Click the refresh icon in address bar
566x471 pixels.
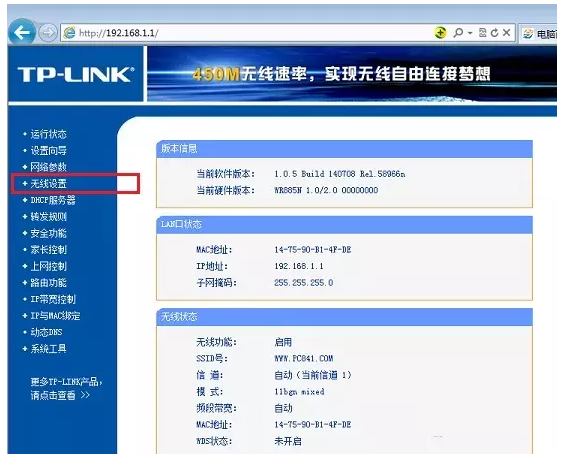(x=494, y=33)
